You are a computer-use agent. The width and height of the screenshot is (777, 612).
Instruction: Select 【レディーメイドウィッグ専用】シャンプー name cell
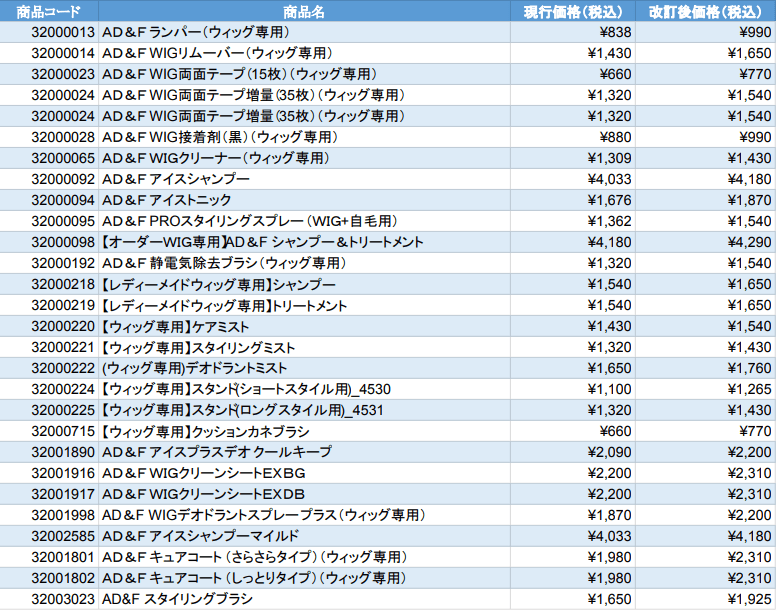[304, 284]
